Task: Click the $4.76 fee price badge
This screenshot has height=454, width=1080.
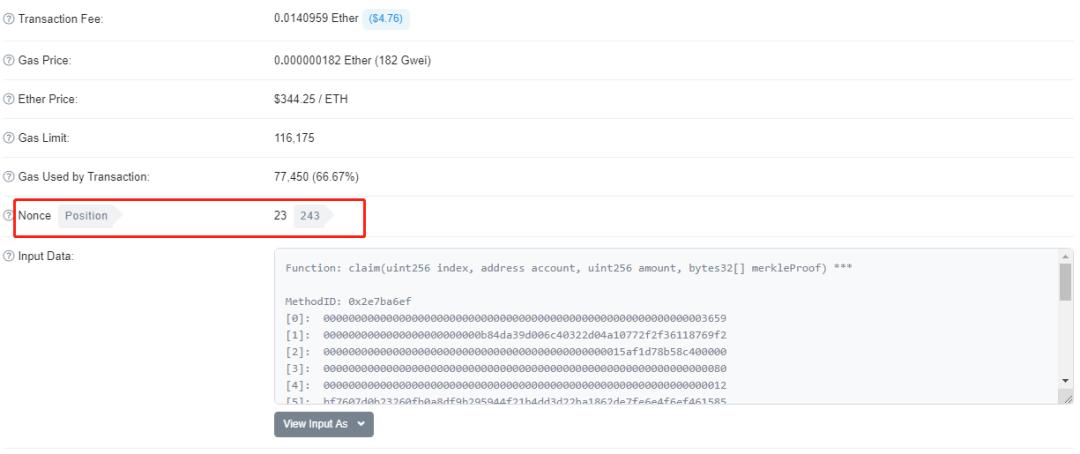Action: [386, 19]
